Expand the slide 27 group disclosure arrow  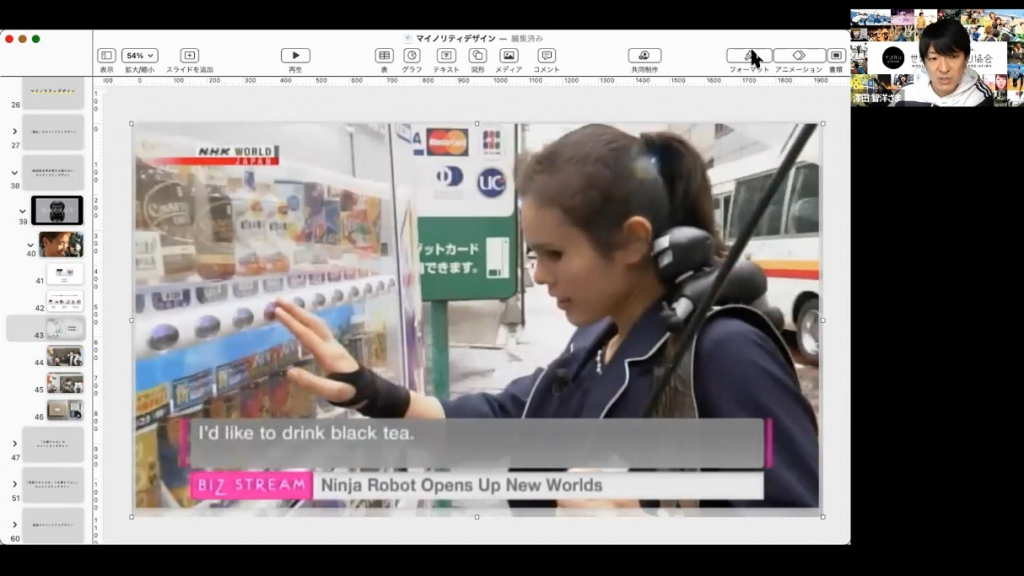(14, 131)
